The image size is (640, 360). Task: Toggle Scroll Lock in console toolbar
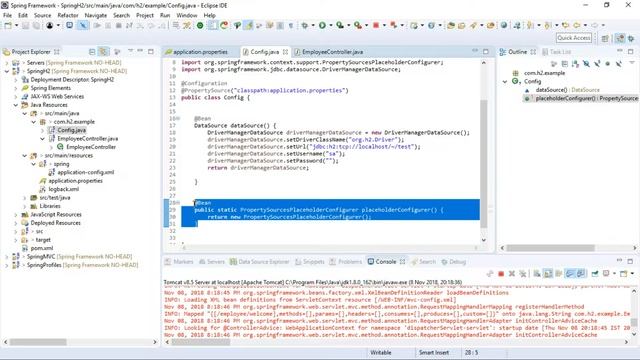click(548, 273)
